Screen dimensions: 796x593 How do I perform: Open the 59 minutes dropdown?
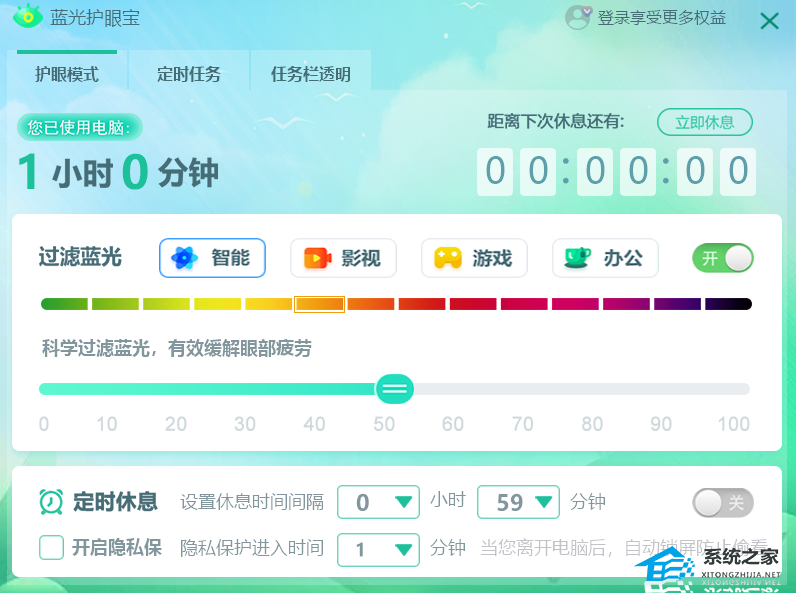click(518, 502)
